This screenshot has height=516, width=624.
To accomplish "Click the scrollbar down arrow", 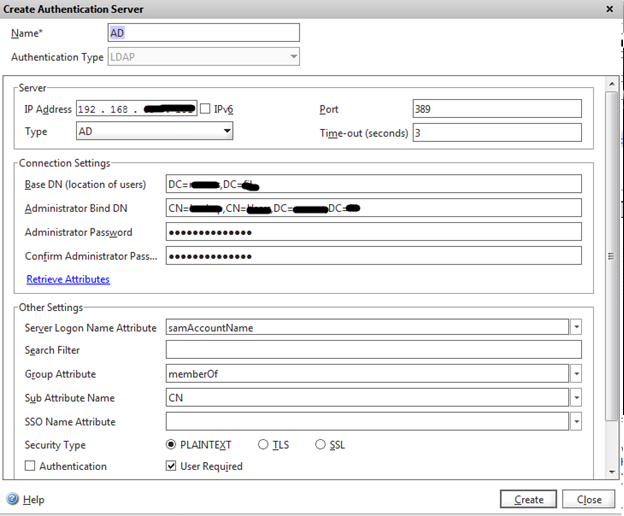I will point(612,472).
